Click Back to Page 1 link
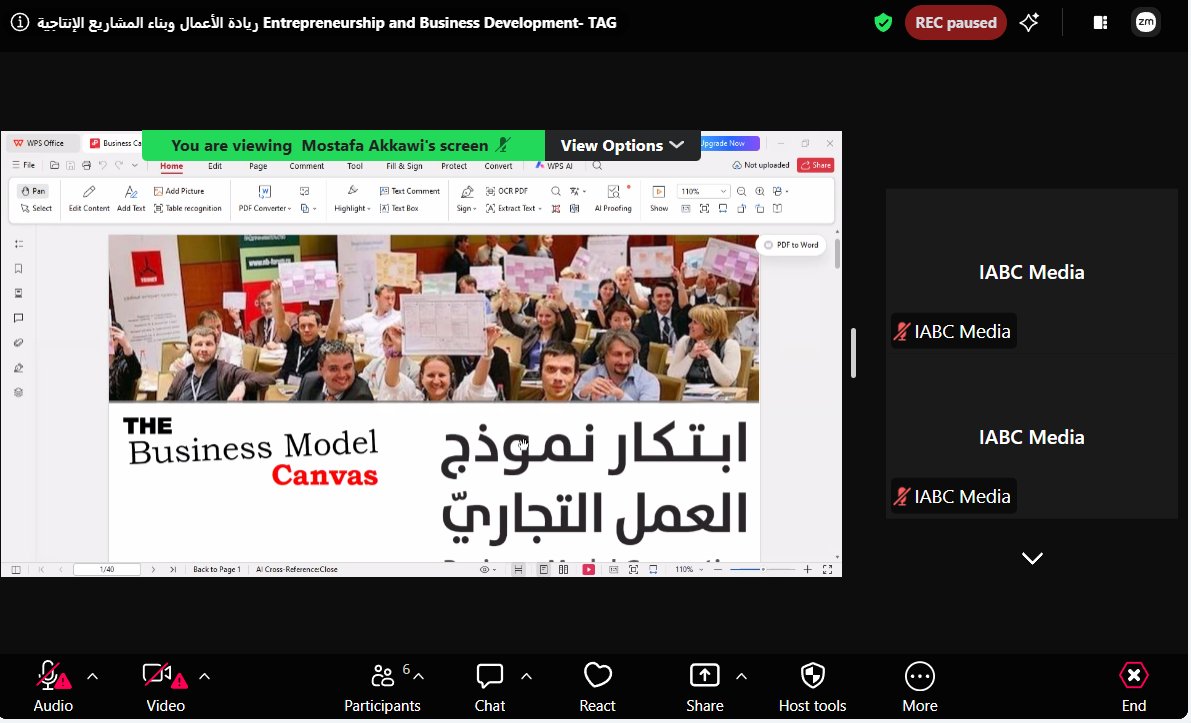This screenshot has width=1191, height=723. (x=216, y=569)
